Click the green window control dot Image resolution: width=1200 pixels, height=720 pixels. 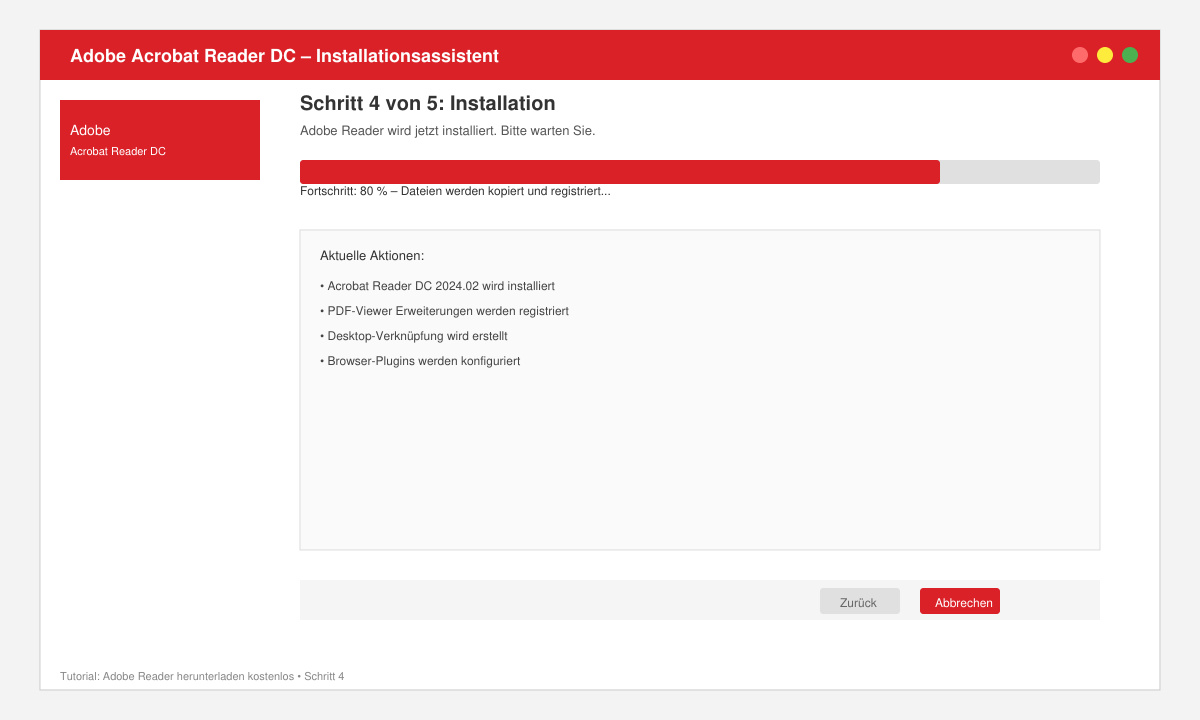coord(1130,55)
